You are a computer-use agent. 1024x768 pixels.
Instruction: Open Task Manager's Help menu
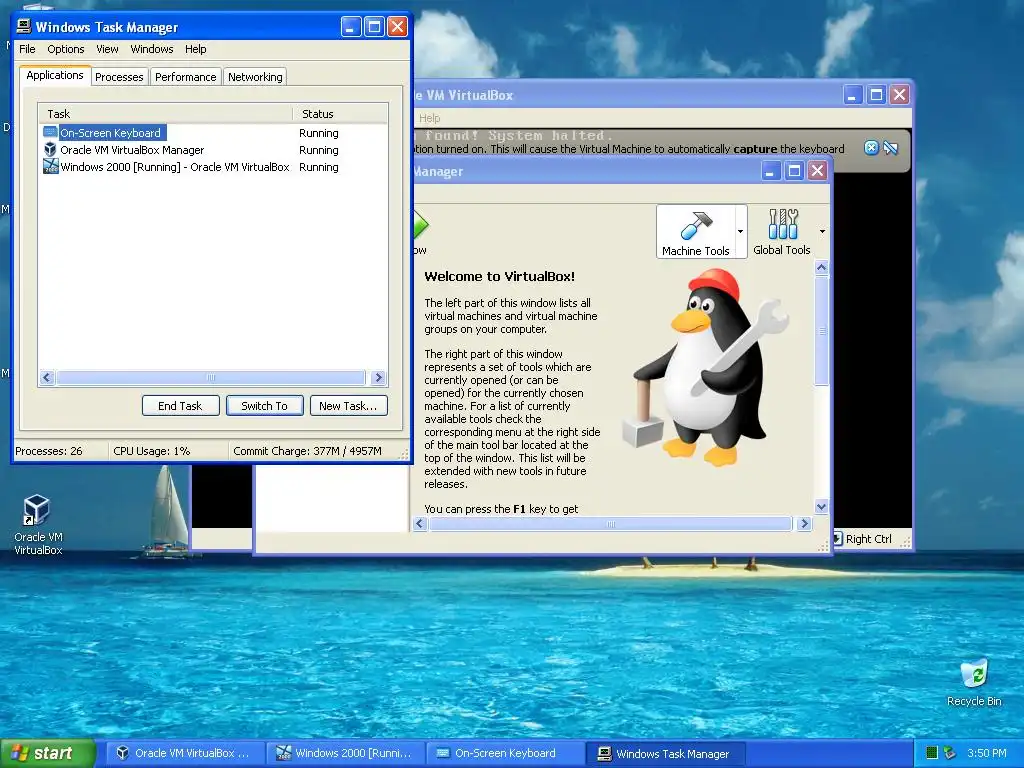tap(195, 49)
